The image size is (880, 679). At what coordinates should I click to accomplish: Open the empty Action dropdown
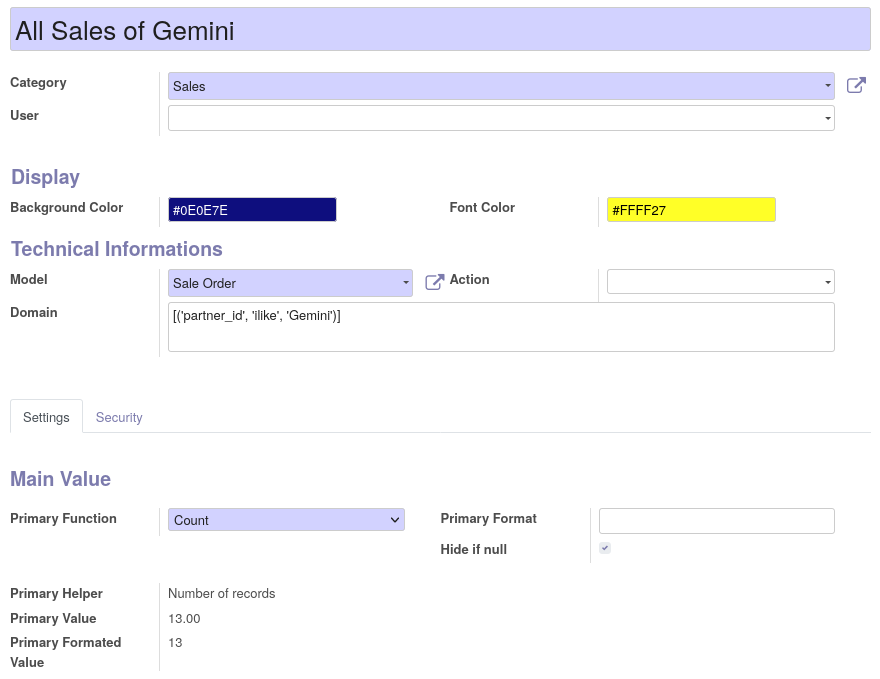click(720, 282)
